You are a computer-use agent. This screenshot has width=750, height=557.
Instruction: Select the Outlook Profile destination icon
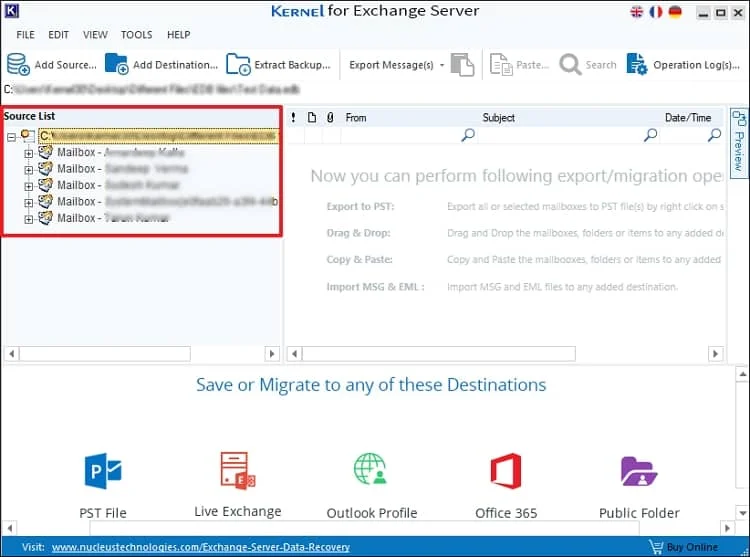[x=370, y=469]
